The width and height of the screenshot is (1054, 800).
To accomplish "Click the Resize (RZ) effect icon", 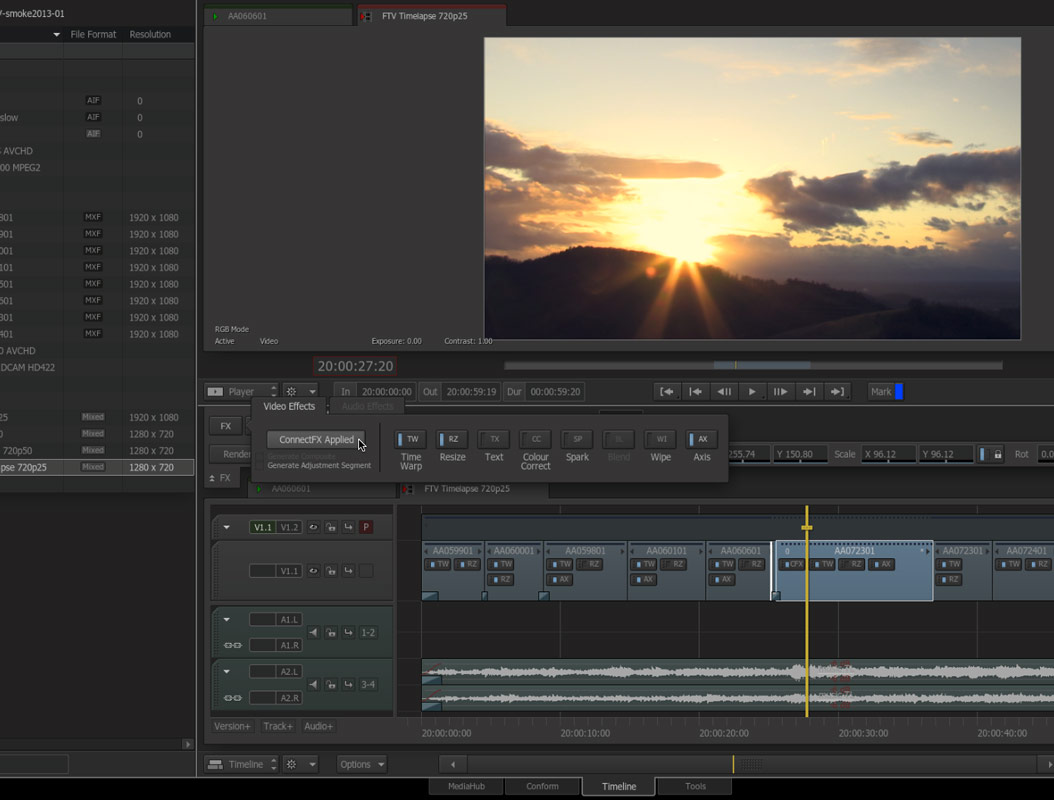I will pos(452,439).
